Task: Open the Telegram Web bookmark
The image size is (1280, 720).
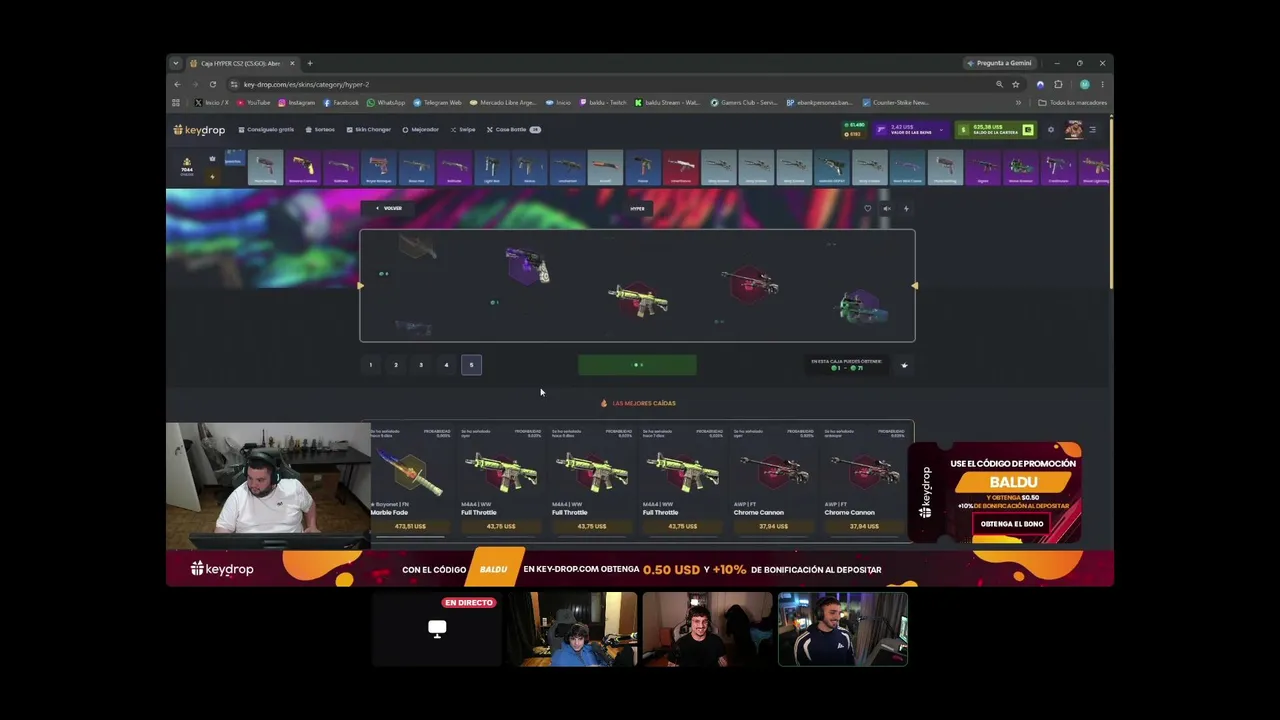Action: [x=438, y=103]
